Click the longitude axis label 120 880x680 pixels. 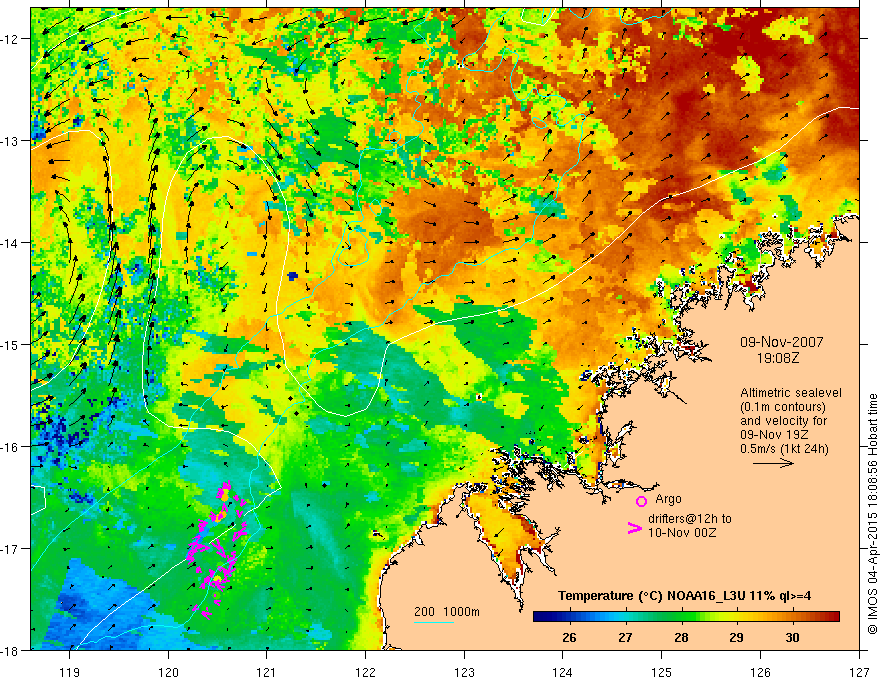pos(168,672)
